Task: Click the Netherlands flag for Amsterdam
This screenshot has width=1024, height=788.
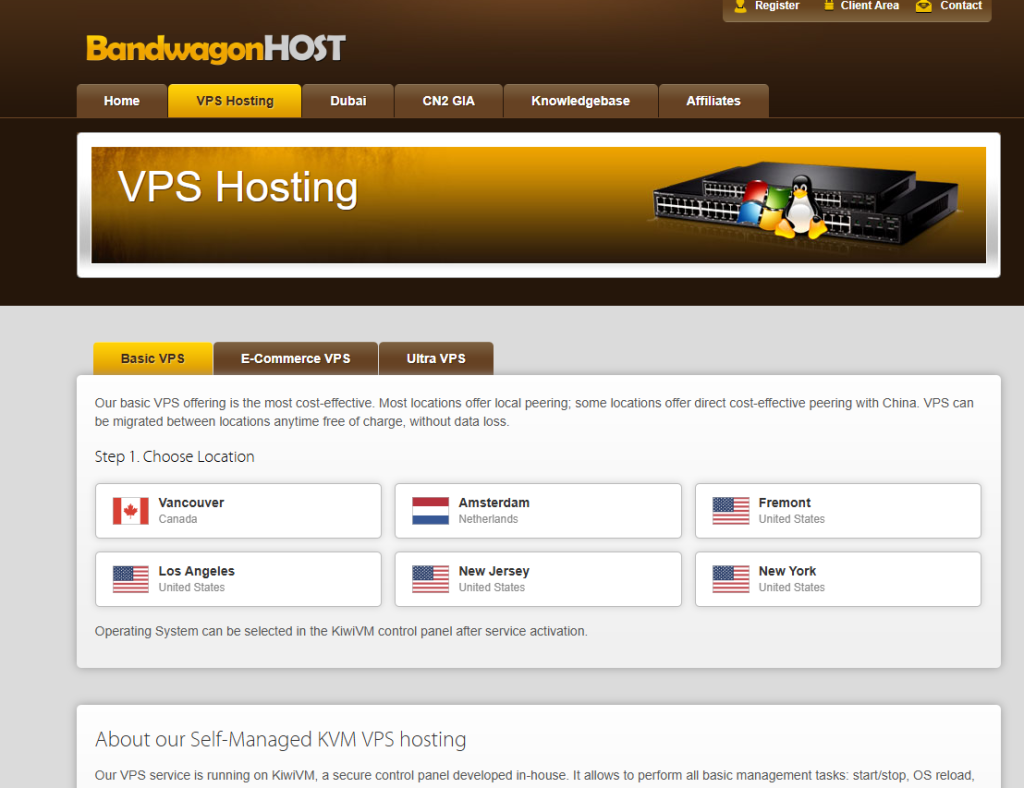Action: coord(430,511)
